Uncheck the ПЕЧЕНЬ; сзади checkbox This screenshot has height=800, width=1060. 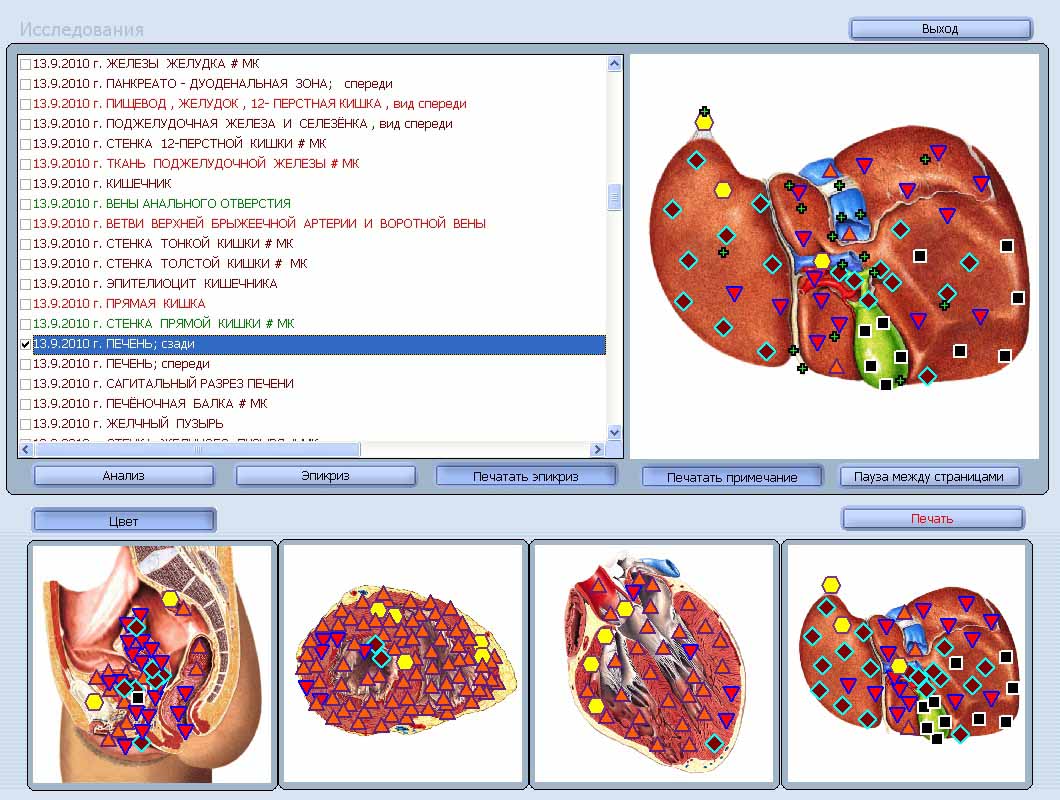26,344
